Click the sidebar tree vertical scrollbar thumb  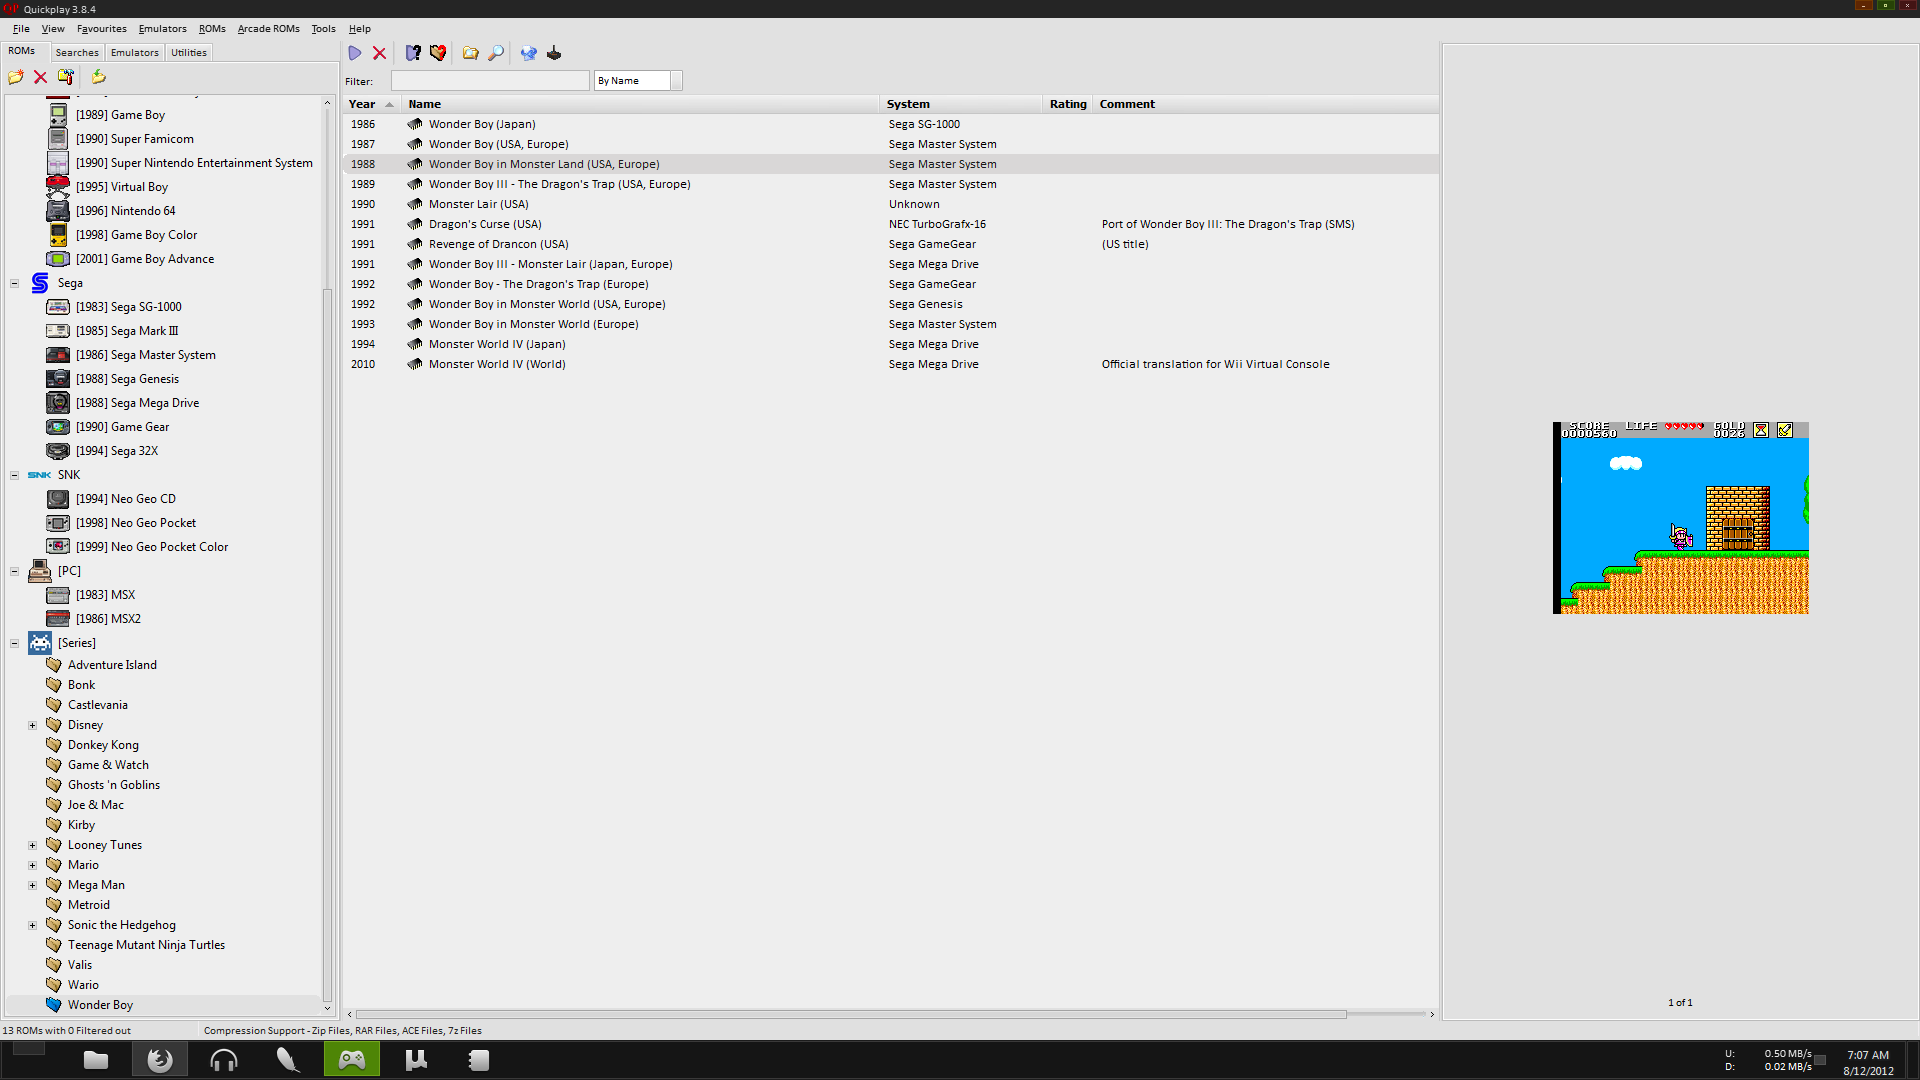click(x=327, y=645)
